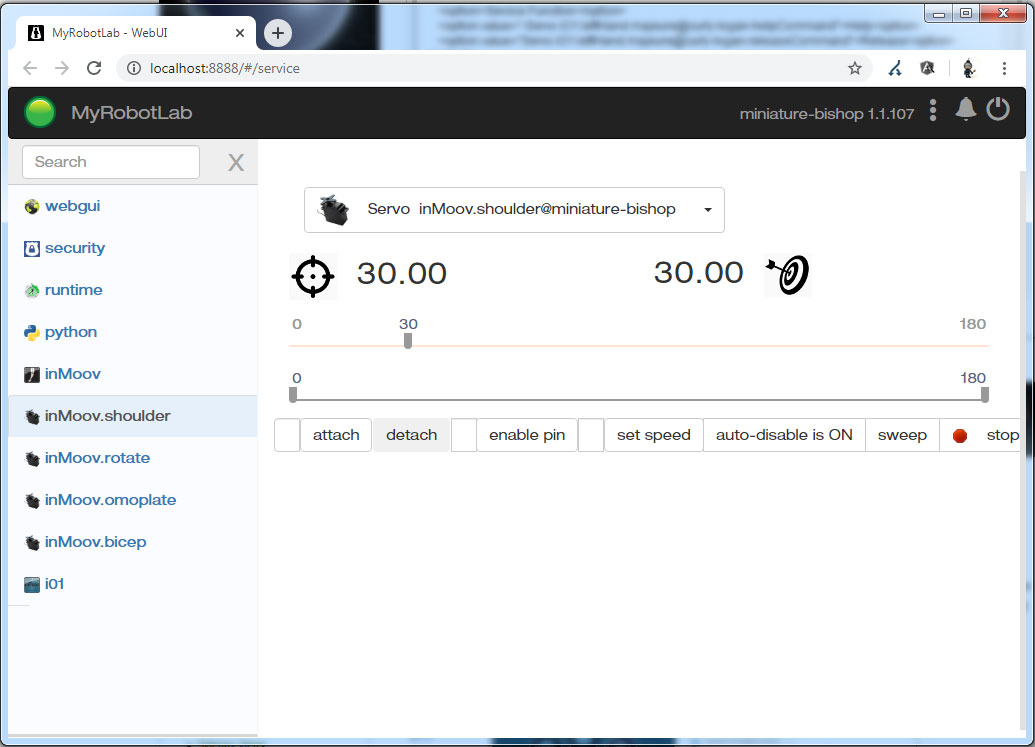The image size is (1035, 747).
Task: Click the python logo icon
Action: [32, 333]
